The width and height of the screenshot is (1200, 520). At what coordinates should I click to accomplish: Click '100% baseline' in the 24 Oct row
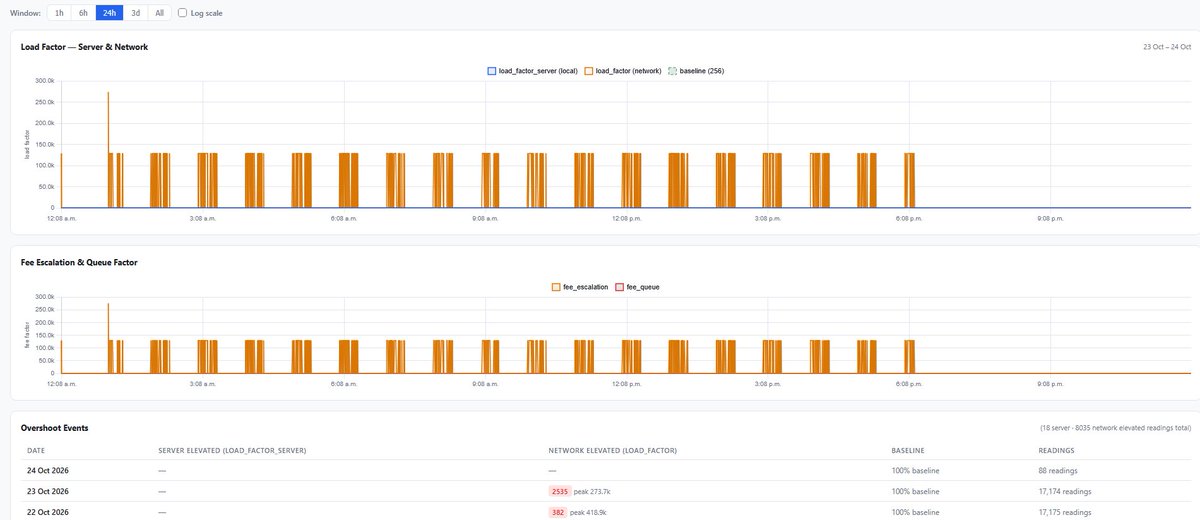[x=915, y=470]
